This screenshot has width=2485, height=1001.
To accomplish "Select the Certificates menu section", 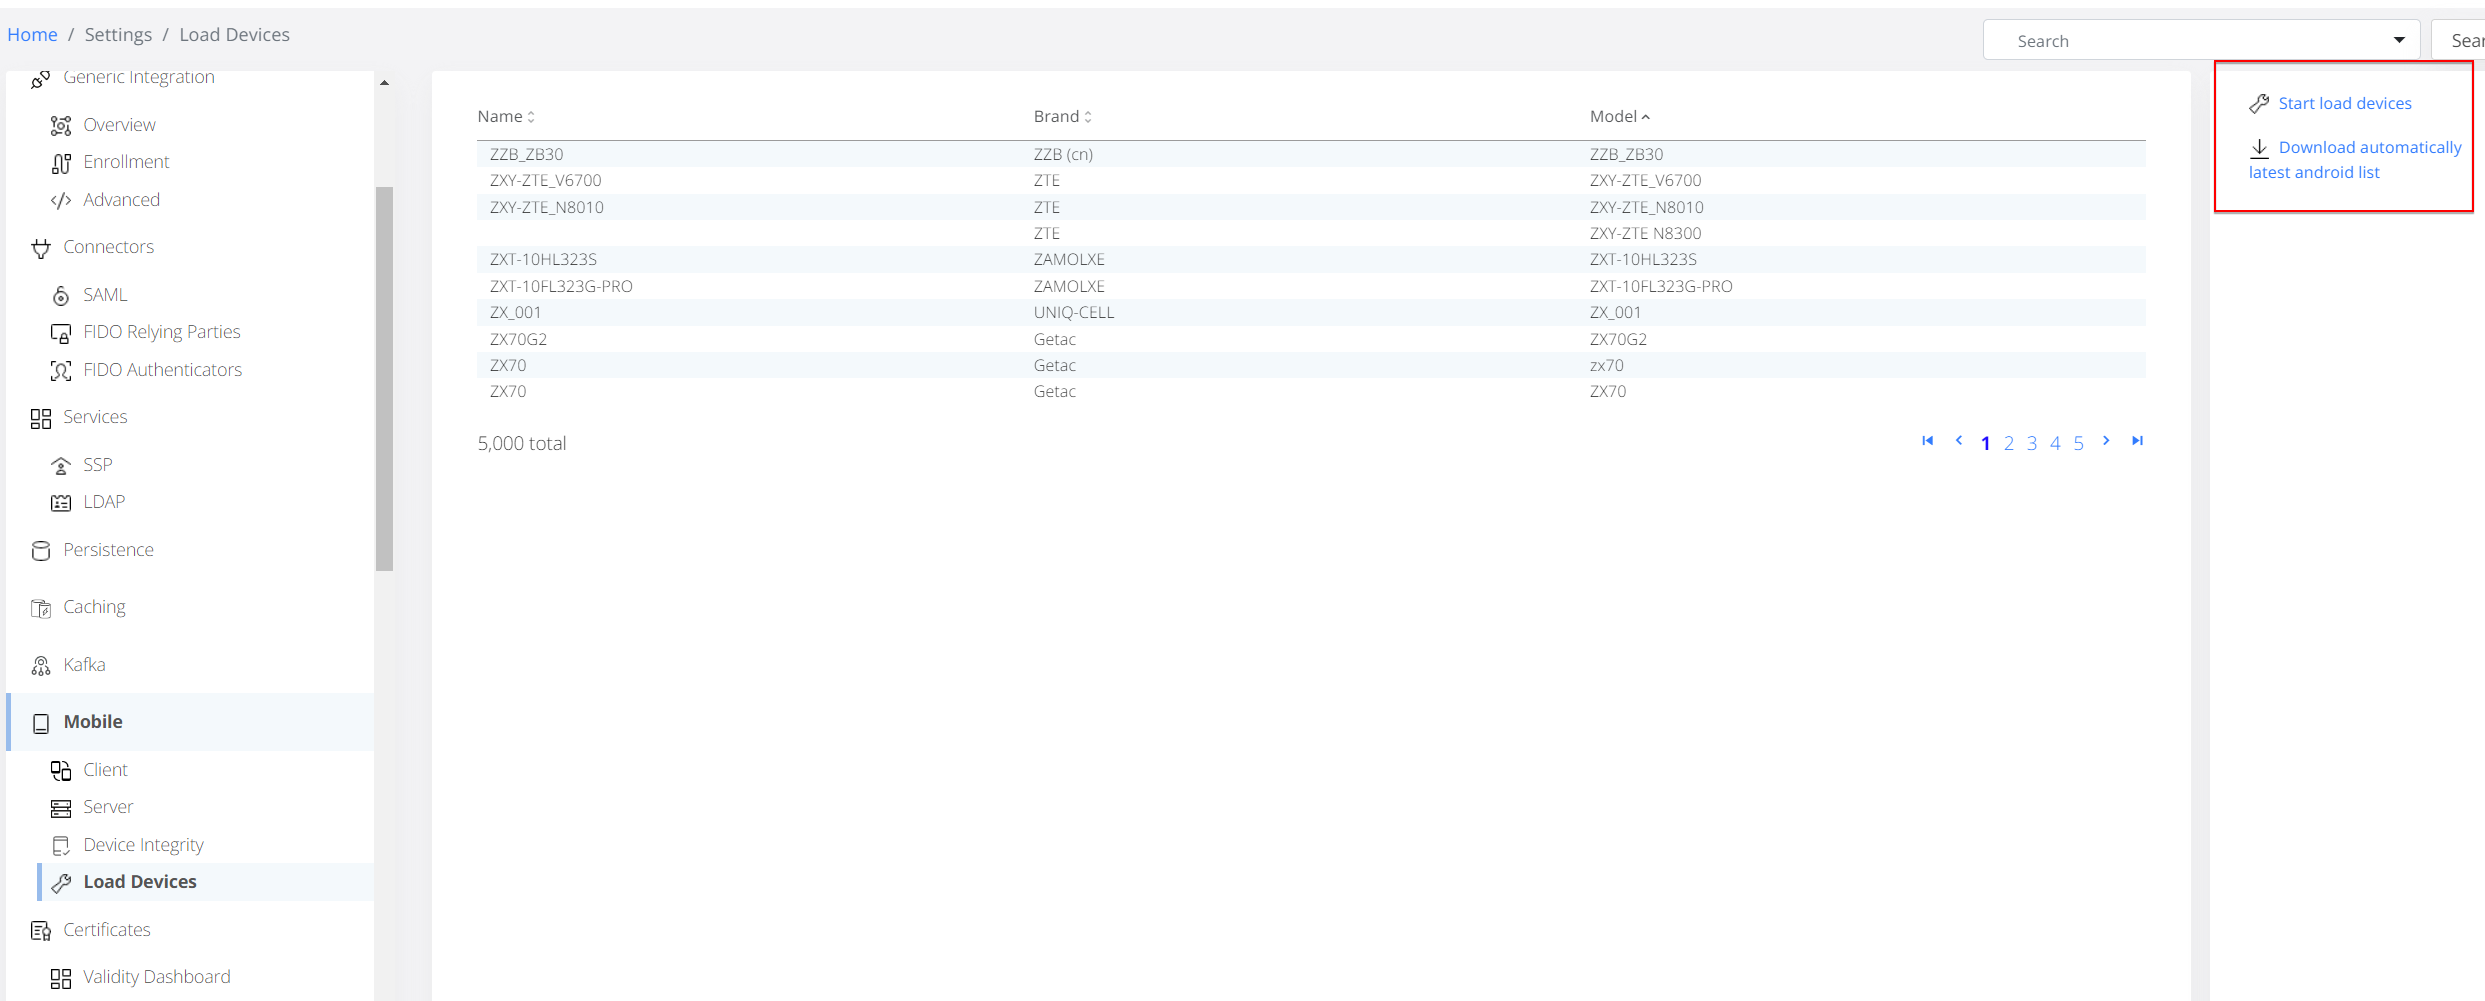I will pyautogui.click(x=107, y=930).
